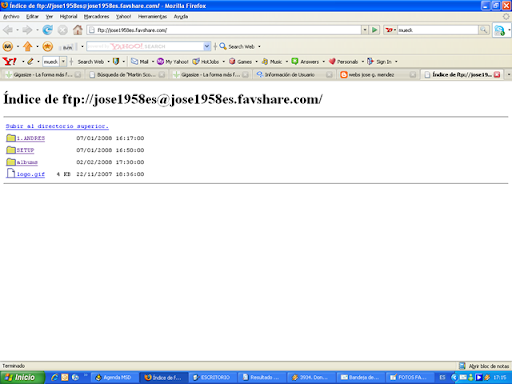
Task: Expand the Yahoo toolbar 'mueck' search dropdown
Action: [x=63, y=62]
